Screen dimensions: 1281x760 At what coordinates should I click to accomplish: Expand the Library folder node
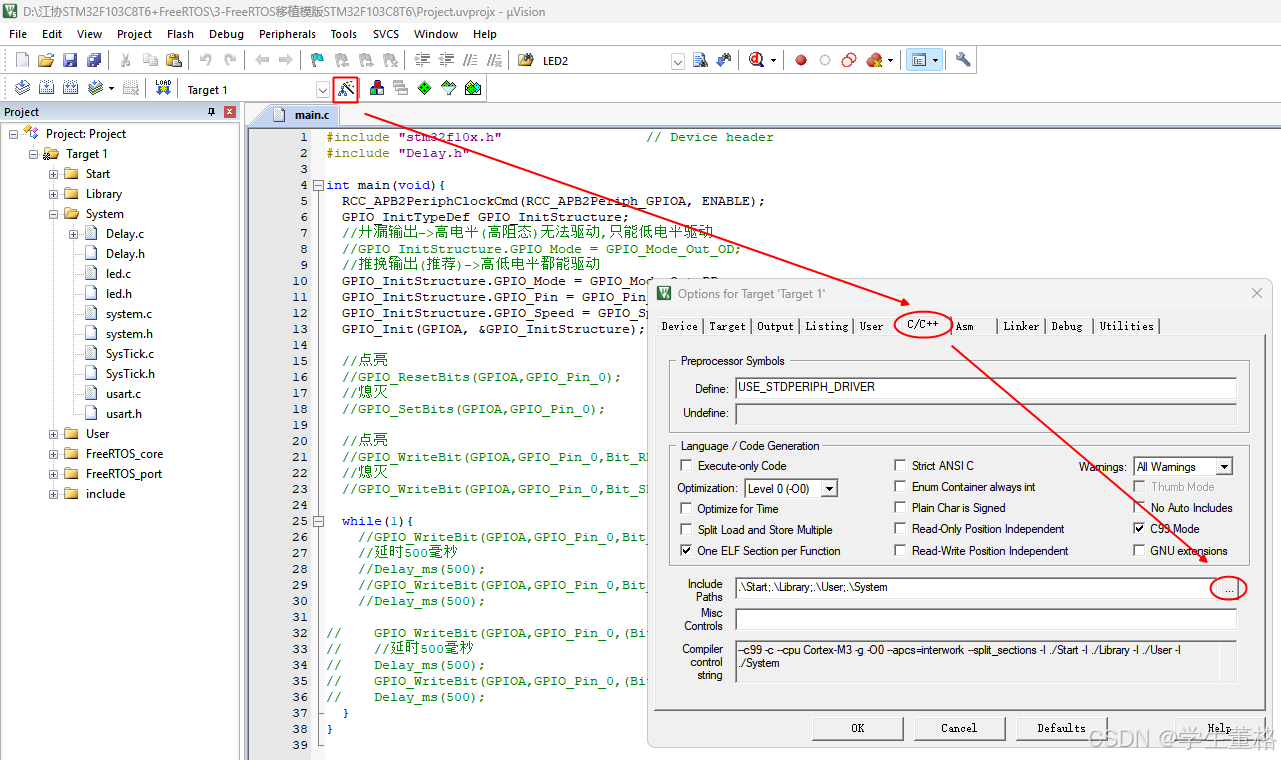pyautogui.click(x=53, y=194)
